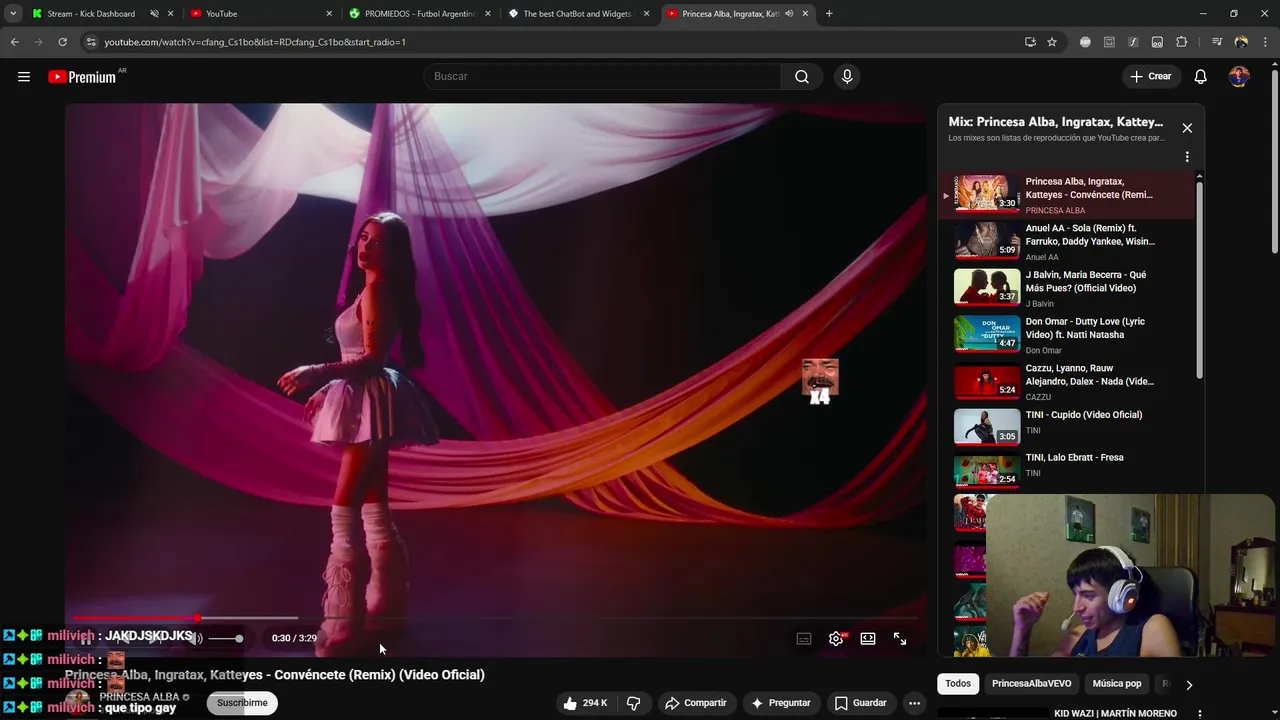Image resolution: width=1280 pixels, height=720 pixels.
Task: Click the Compartir share button
Action: [696, 703]
